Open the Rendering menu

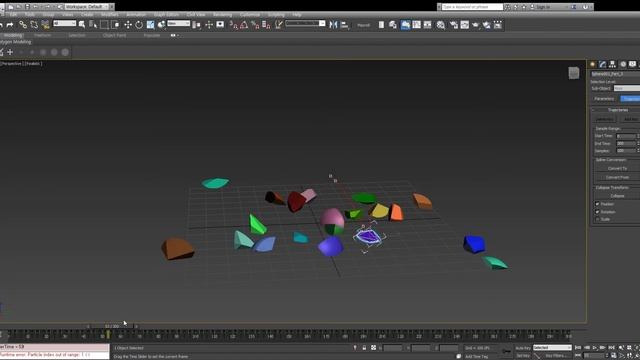222,15
